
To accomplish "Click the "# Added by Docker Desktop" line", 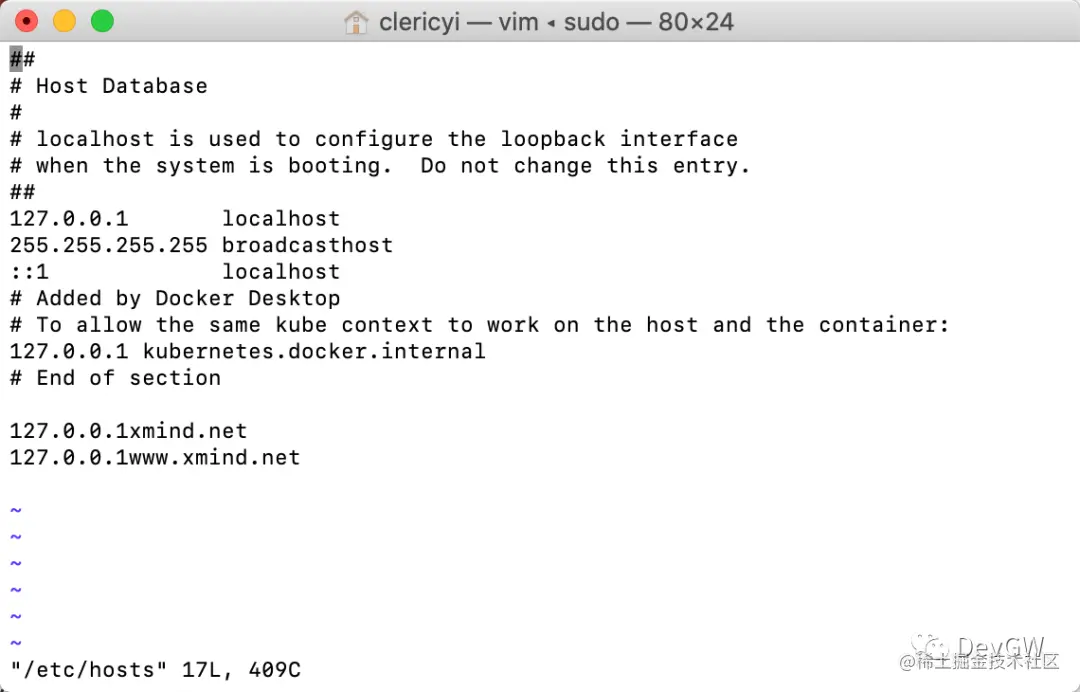I will pyautogui.click(x=175, y=298).
